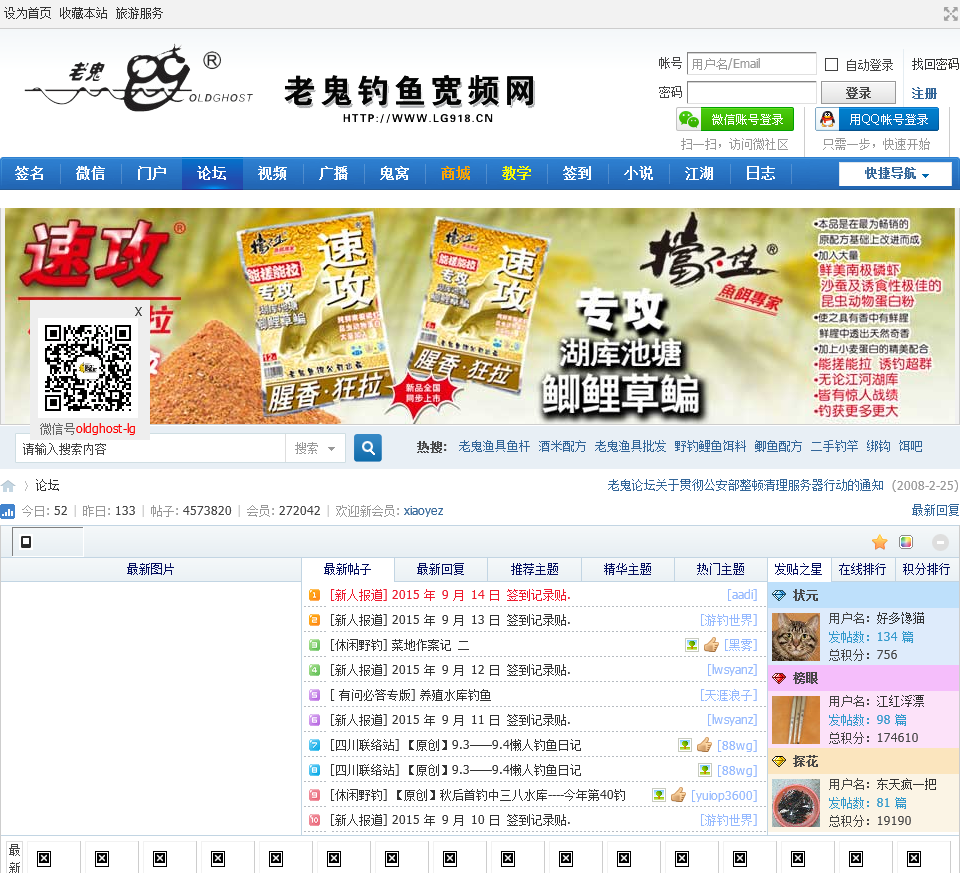Click the blue magnifier search button

coord(368,448)
